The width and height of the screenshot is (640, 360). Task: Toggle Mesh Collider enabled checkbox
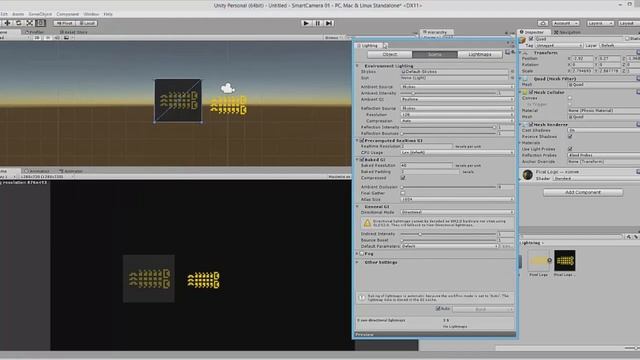531,92
